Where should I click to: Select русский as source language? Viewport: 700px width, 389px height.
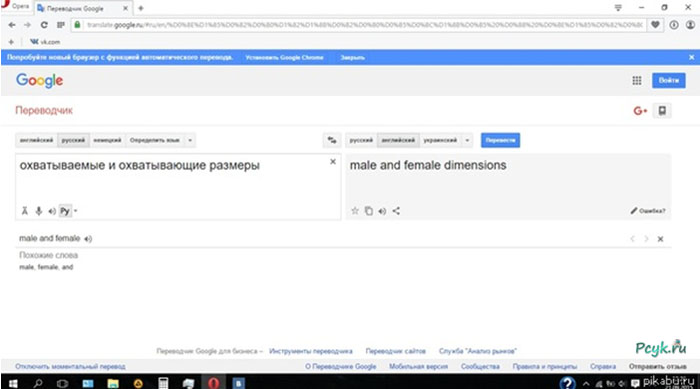click(x=73, y=140)
